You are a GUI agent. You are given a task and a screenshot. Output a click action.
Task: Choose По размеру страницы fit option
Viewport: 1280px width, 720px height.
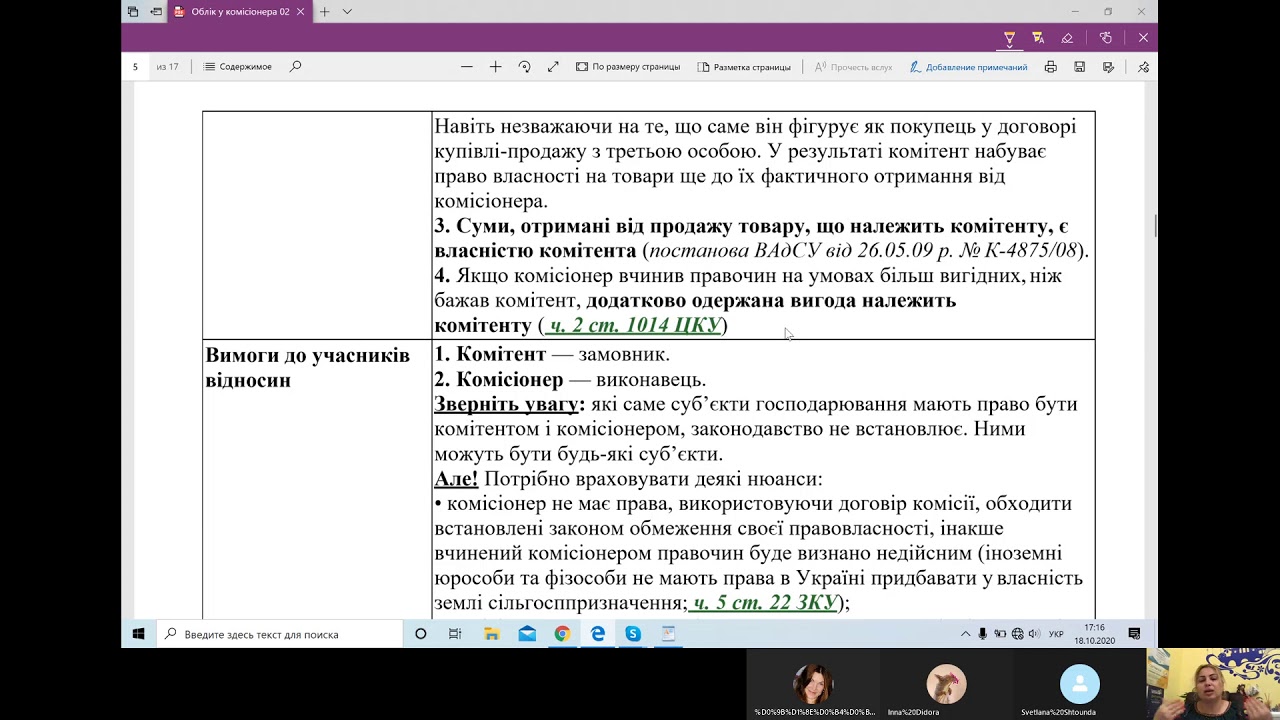click(x=628, y=67)
